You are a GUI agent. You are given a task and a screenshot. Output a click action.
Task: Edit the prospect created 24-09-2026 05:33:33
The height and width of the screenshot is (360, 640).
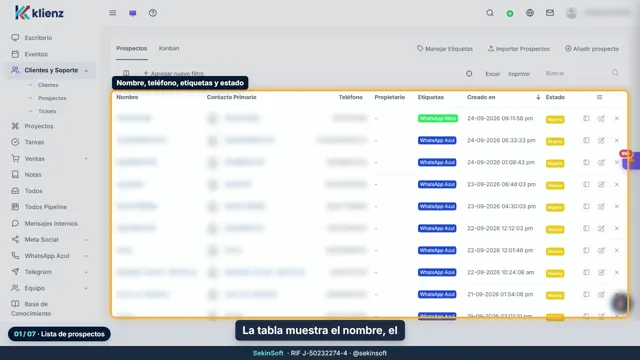pyautogui.click(x=601, y=140)
